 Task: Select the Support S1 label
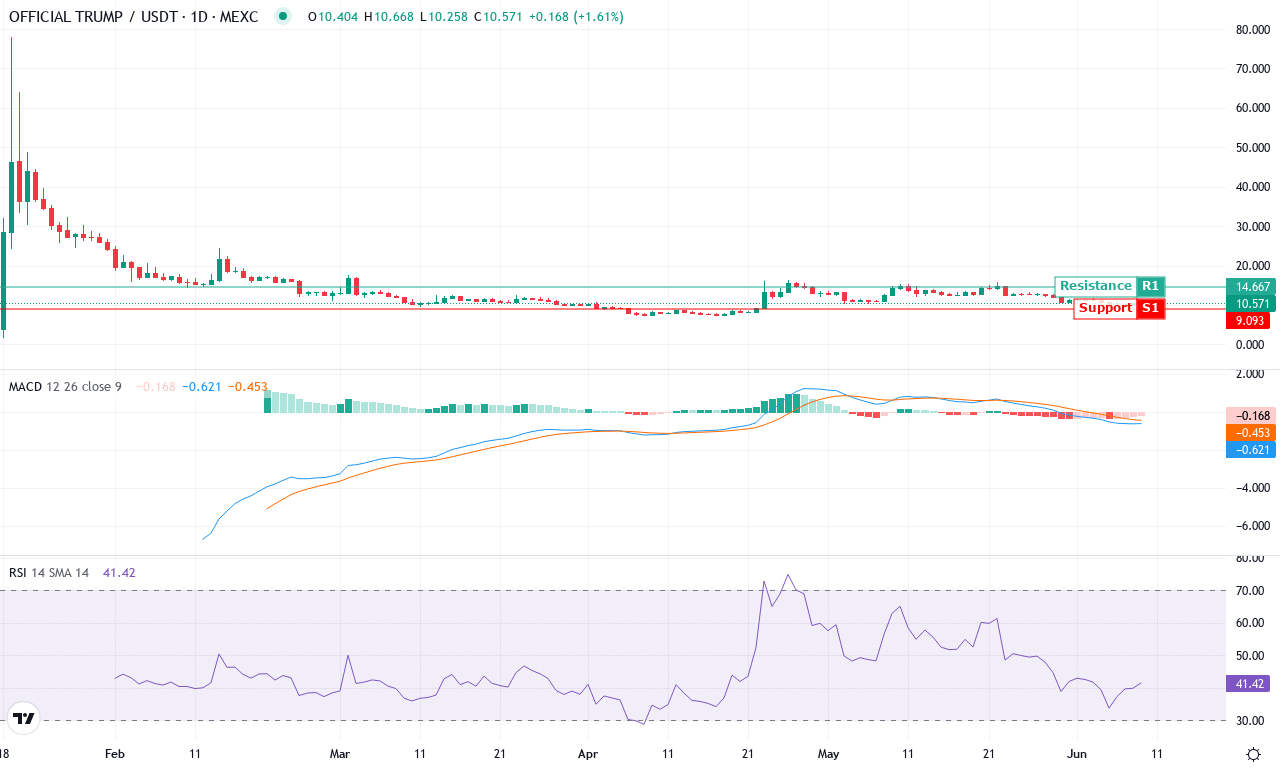[x=1119, y=308]
